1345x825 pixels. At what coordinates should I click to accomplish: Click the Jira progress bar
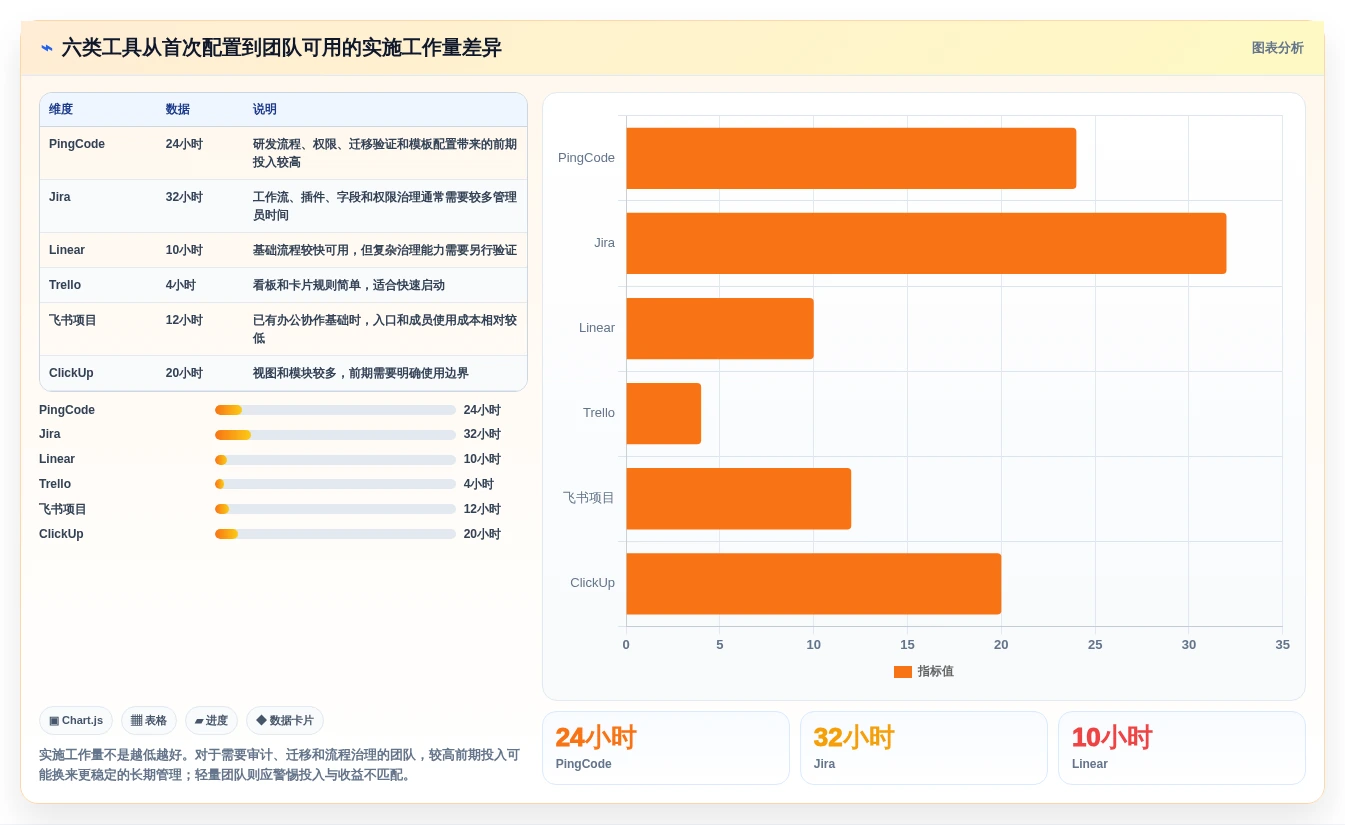pos(335,435)
